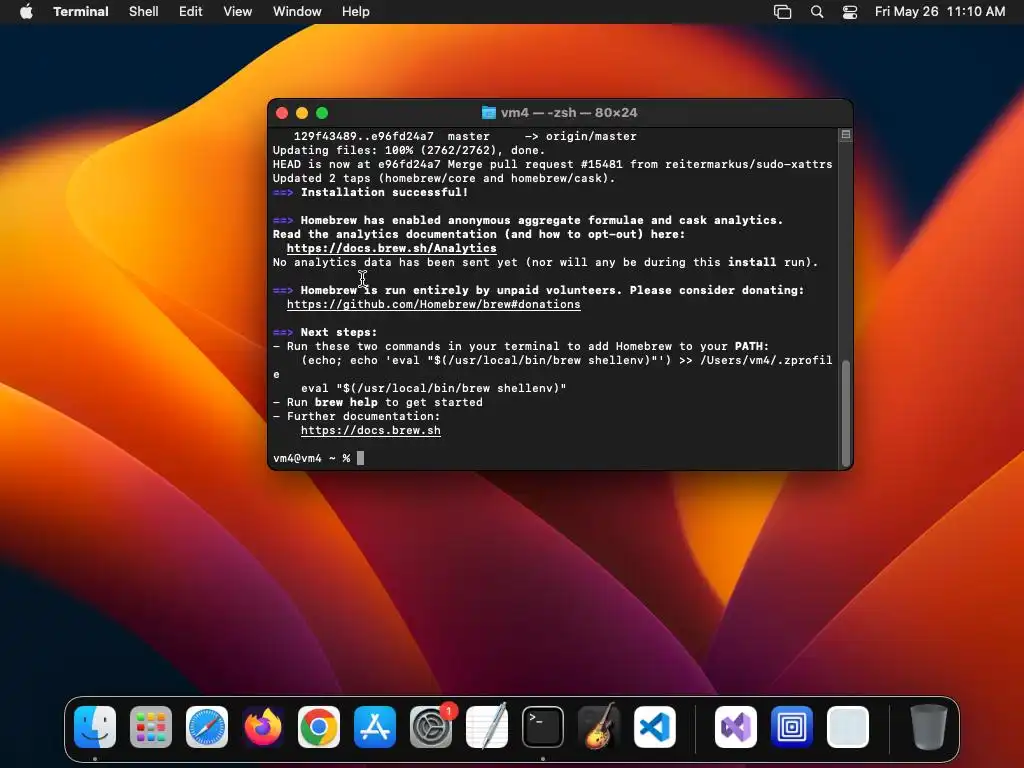Click the Updating files: 100% line
Viewport: 1024px width, 768px height.
tap(409, 150)
